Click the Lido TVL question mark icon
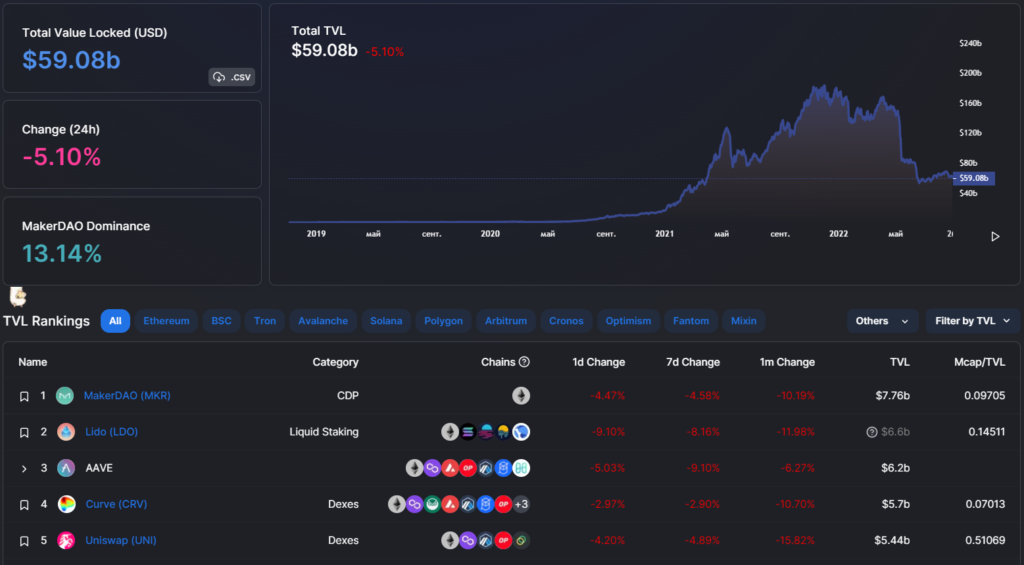The height and width of the screenshot is (565, 1024). (872, 432)
